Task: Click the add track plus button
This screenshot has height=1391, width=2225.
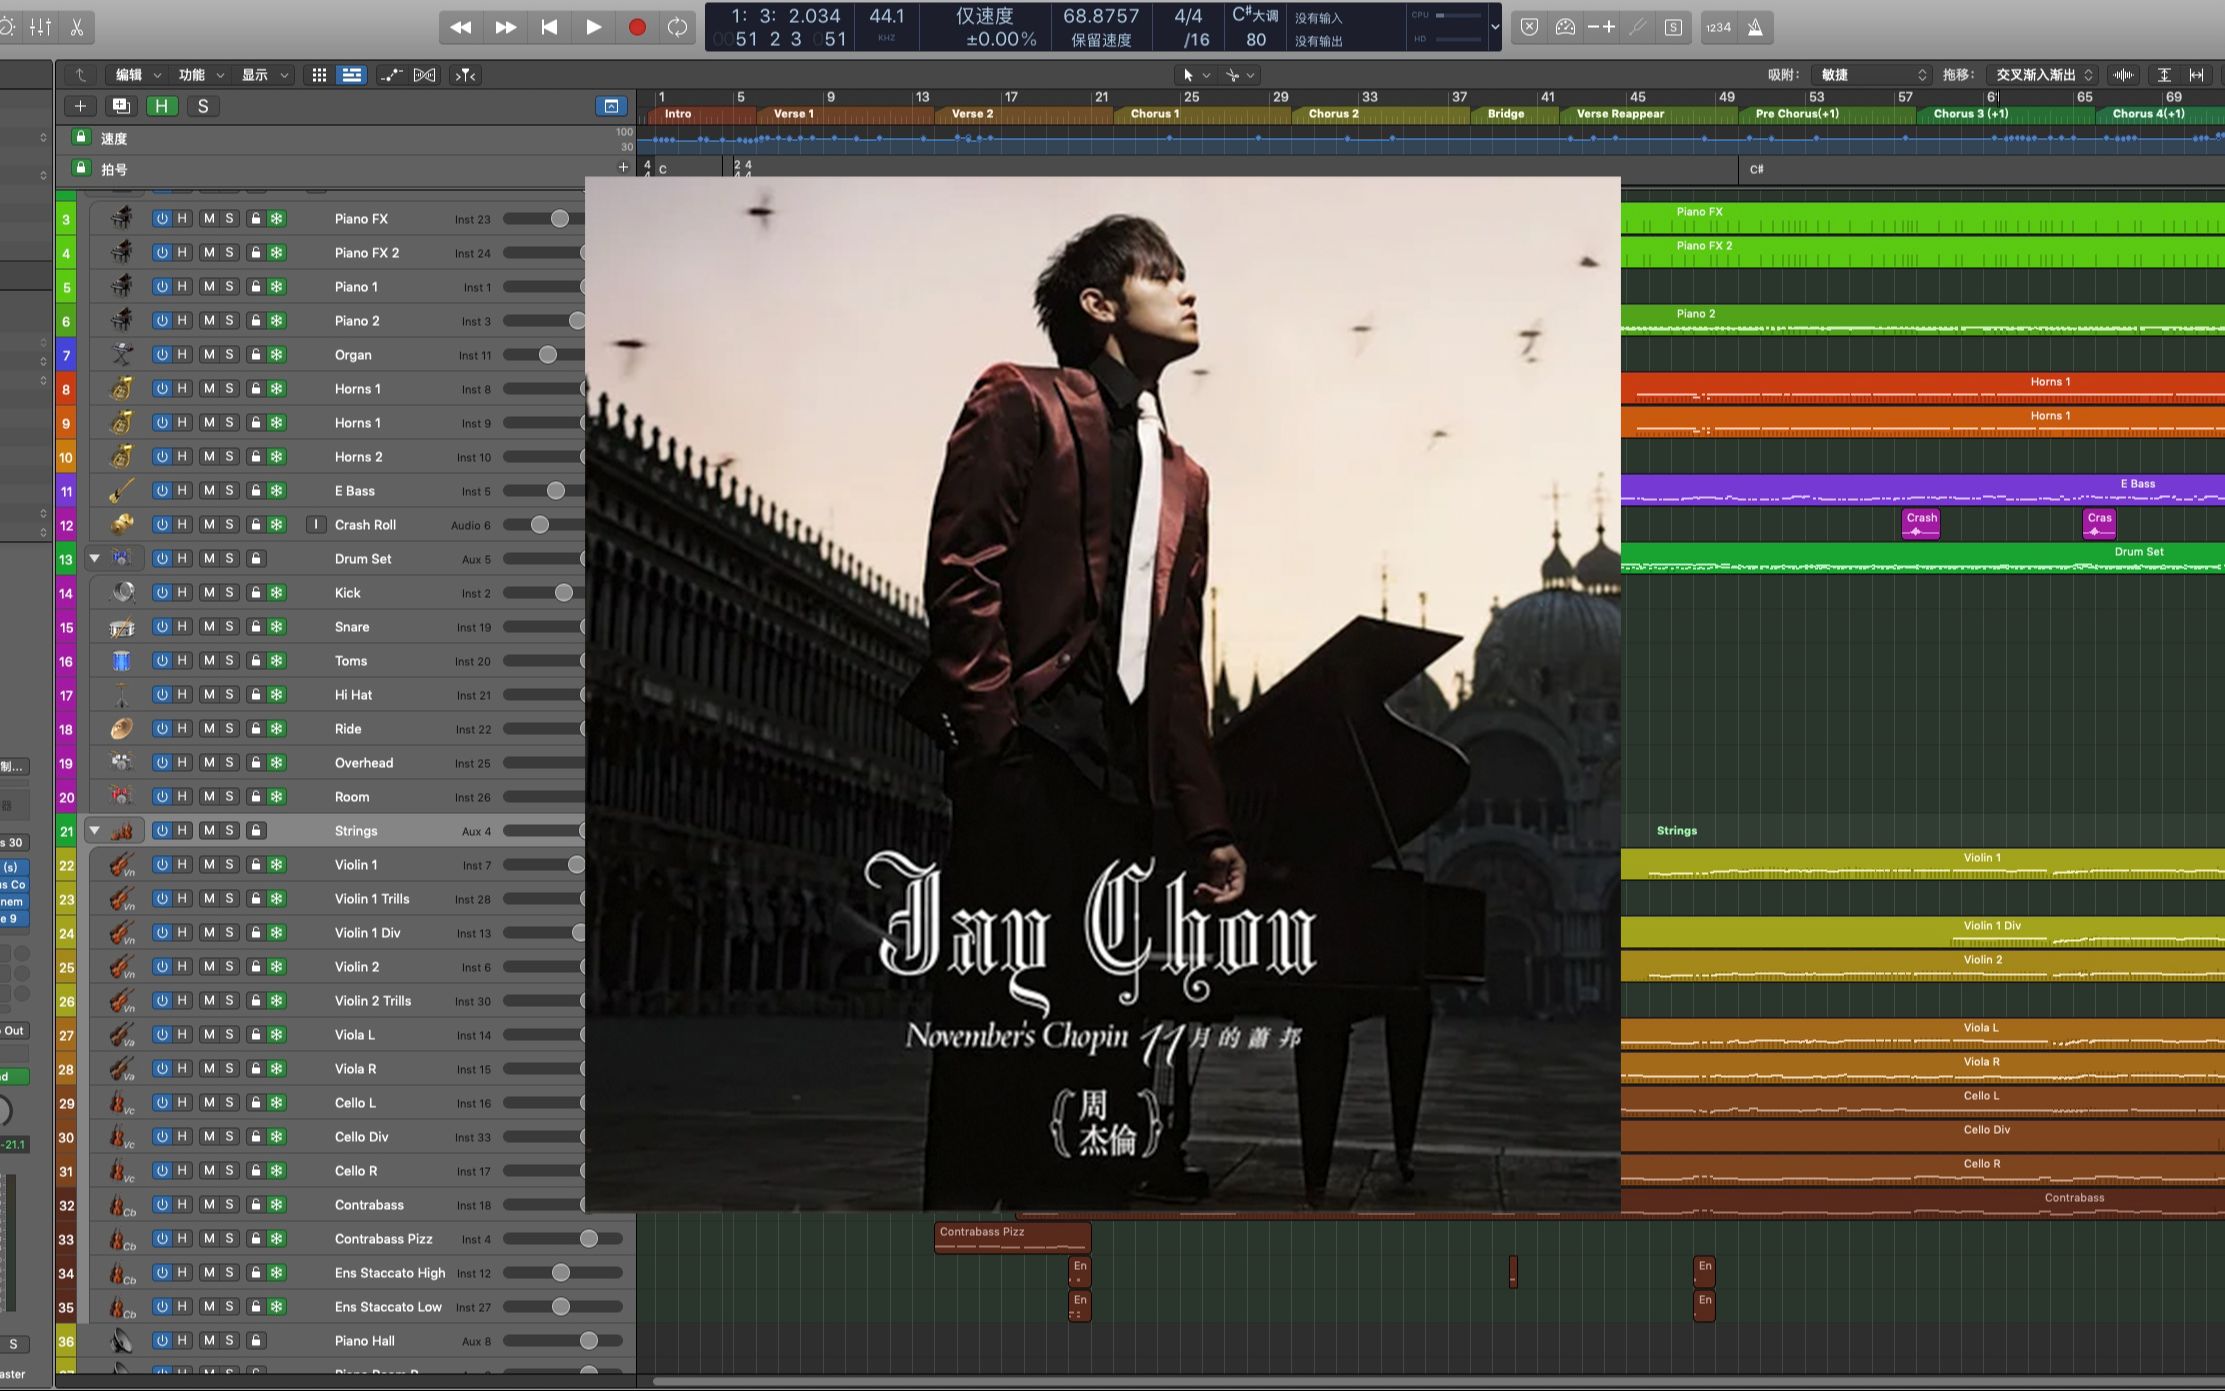Action: [81, 106]
